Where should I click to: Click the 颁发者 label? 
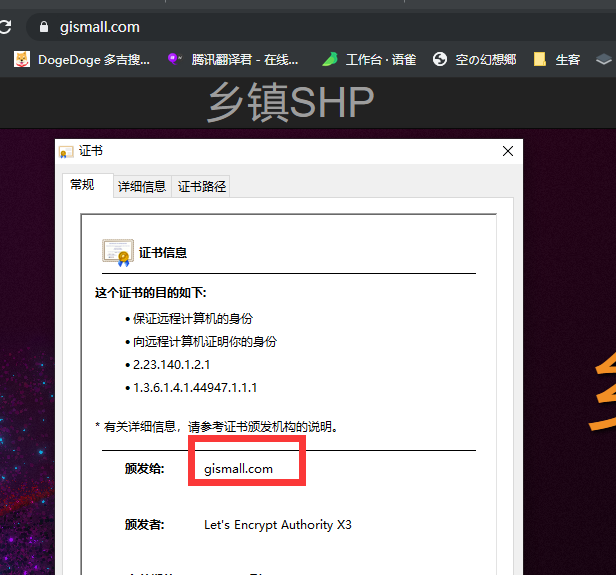[x=145, y=525]
